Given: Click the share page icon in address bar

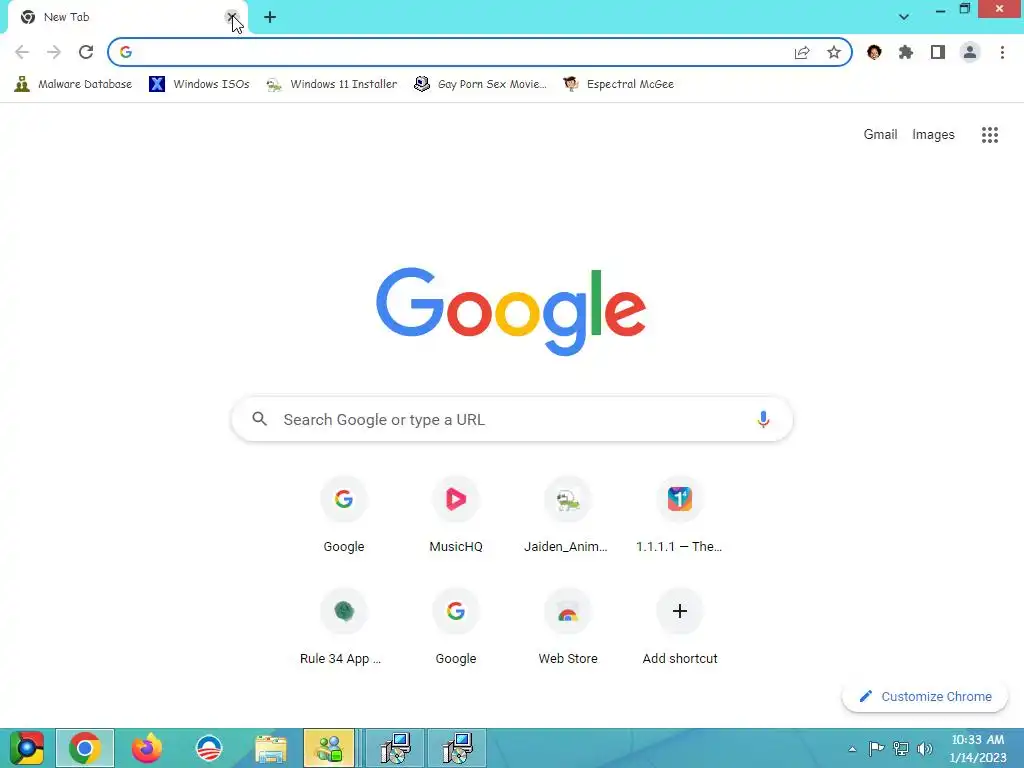Looking at the screenshot, I should pyautogui.click(x=802, y=53).
